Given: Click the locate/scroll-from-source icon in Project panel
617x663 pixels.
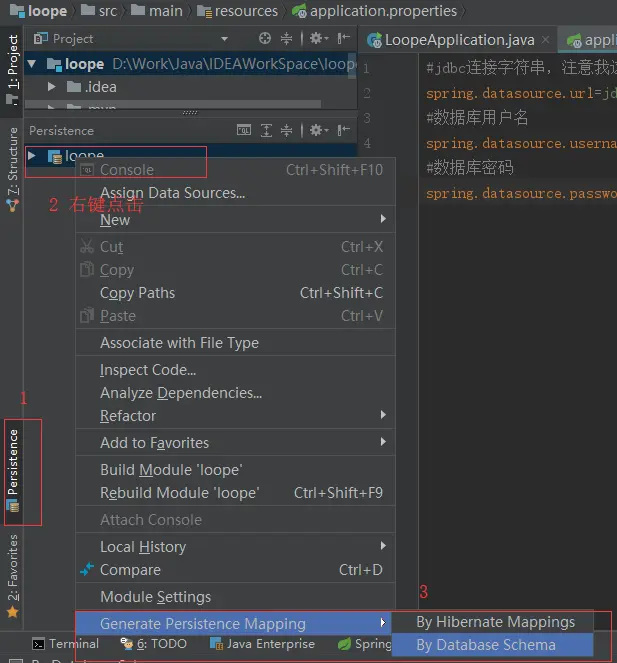Looking at the screenshot, I should pyautogui.click(x=265, y=38).
